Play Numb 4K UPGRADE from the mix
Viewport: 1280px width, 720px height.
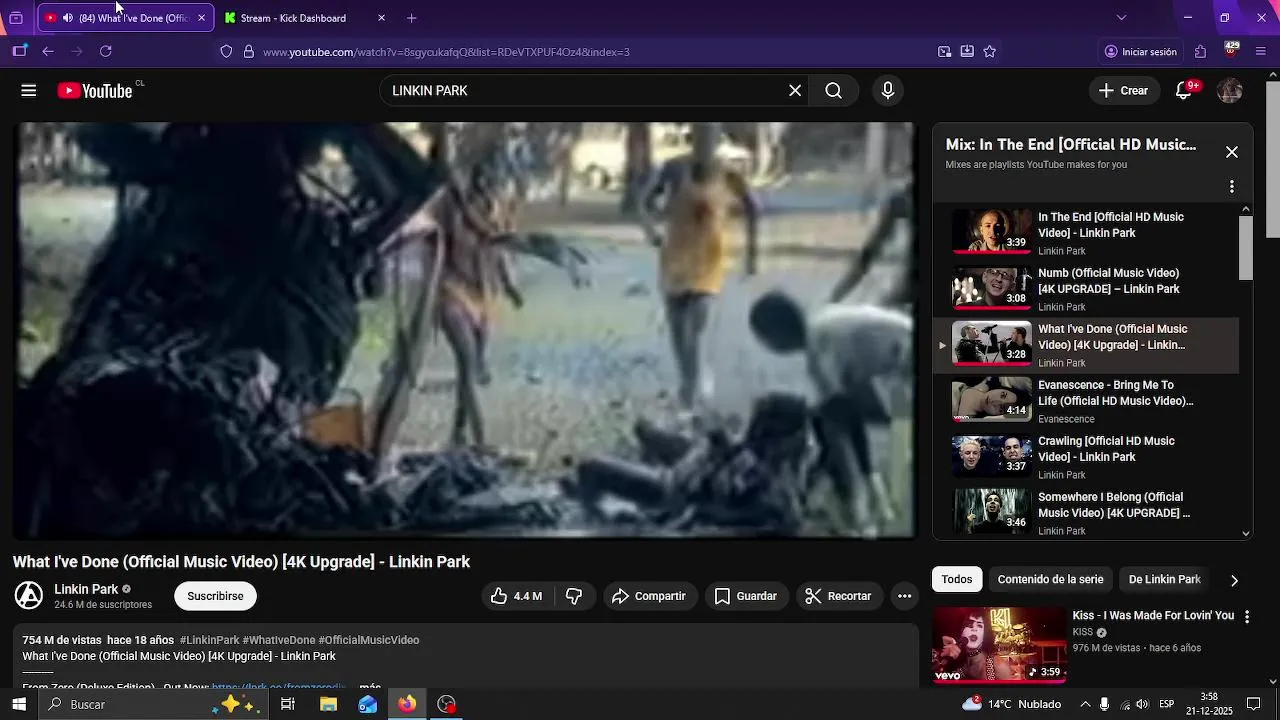[1086, 288]
